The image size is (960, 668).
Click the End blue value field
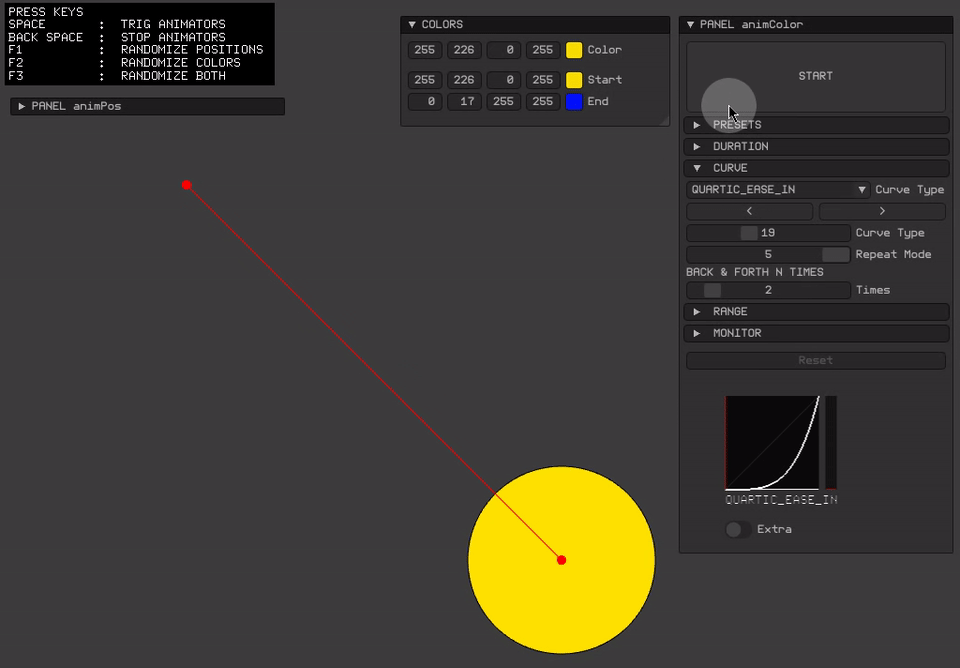503,102
